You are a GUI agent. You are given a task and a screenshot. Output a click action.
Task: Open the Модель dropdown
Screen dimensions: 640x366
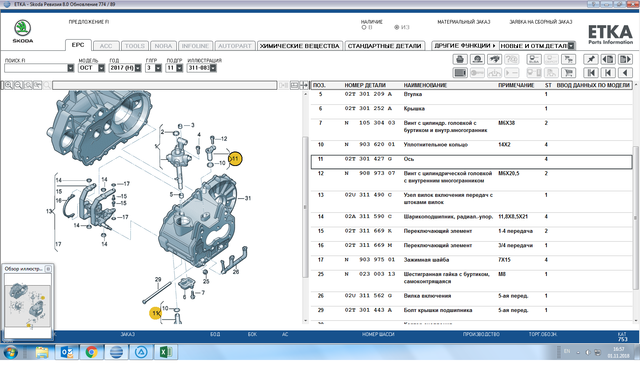pyautogui.click(x=101, y=68)
